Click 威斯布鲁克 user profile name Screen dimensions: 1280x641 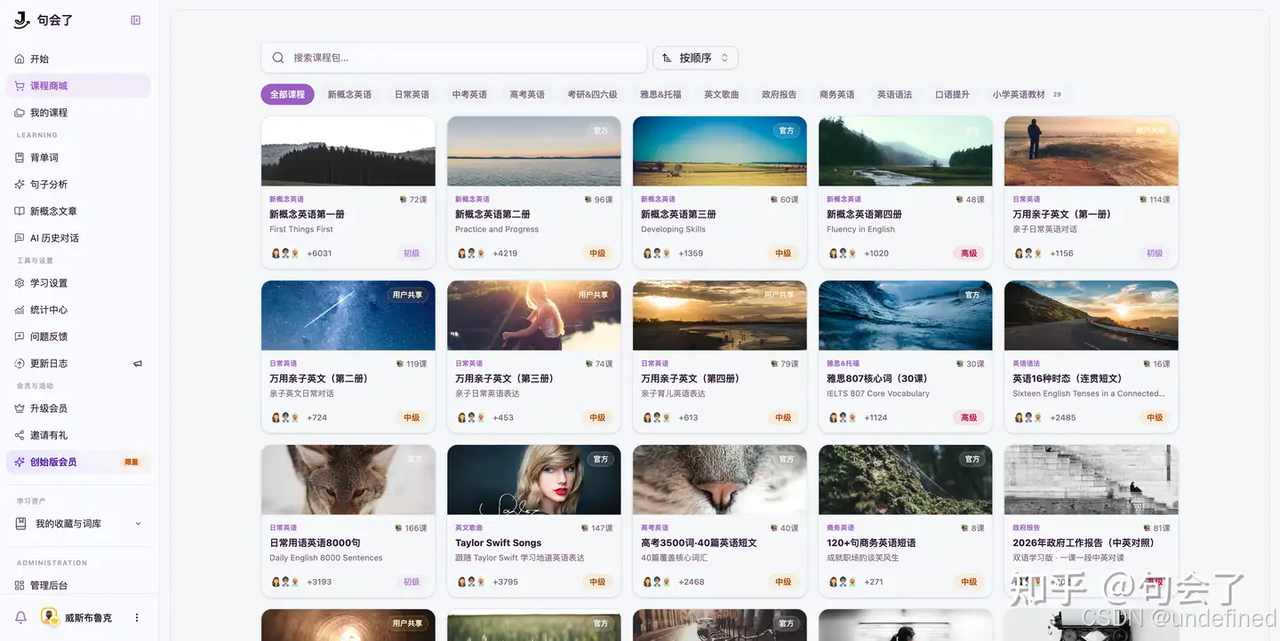(87, 617)
